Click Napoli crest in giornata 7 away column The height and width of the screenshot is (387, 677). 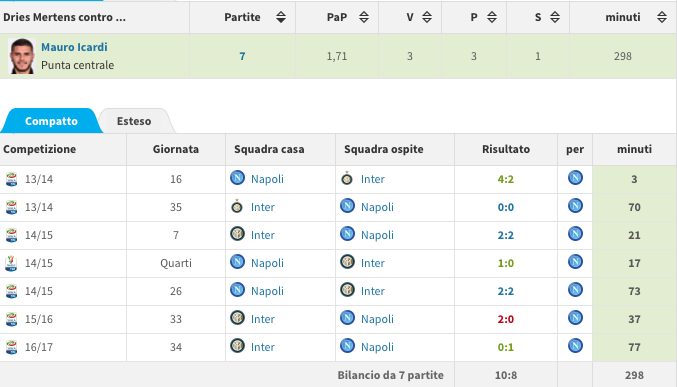tap(347, 234)
